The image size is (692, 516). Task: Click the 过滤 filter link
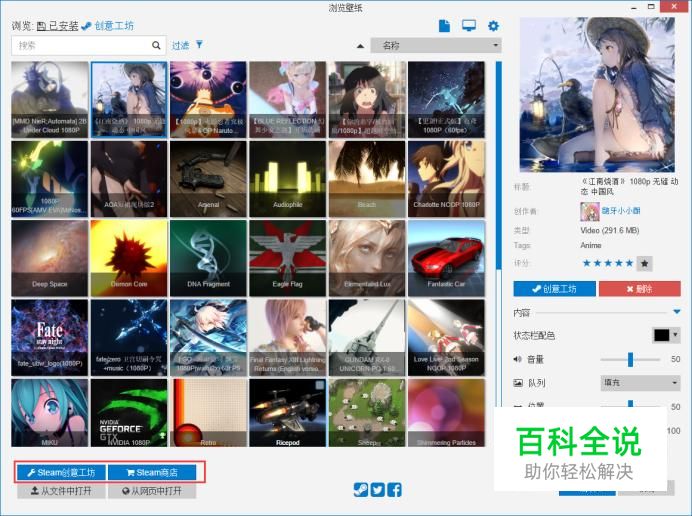click(181, 45)
